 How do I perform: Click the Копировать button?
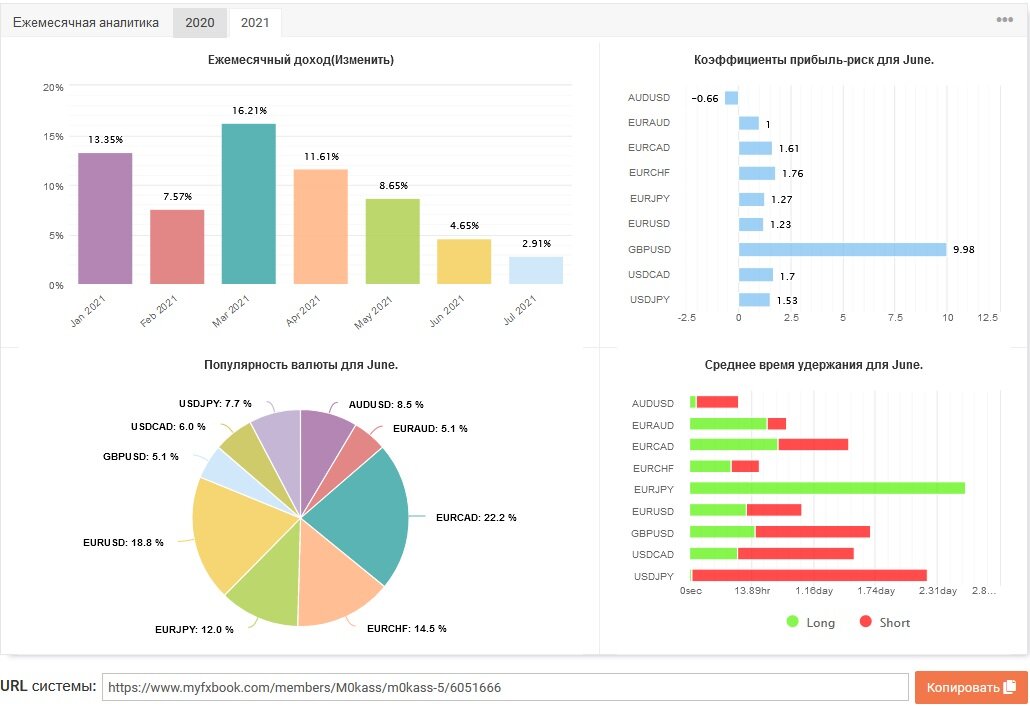click(971, 687)
